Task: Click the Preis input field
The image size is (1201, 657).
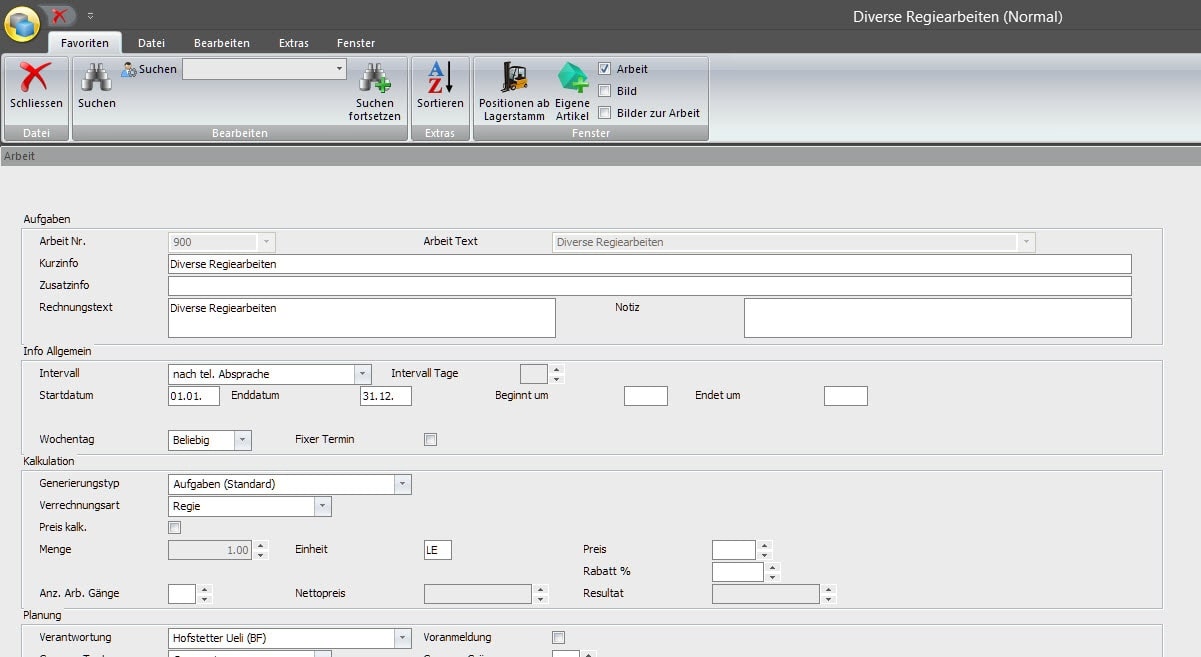Action: coord(734,550)
